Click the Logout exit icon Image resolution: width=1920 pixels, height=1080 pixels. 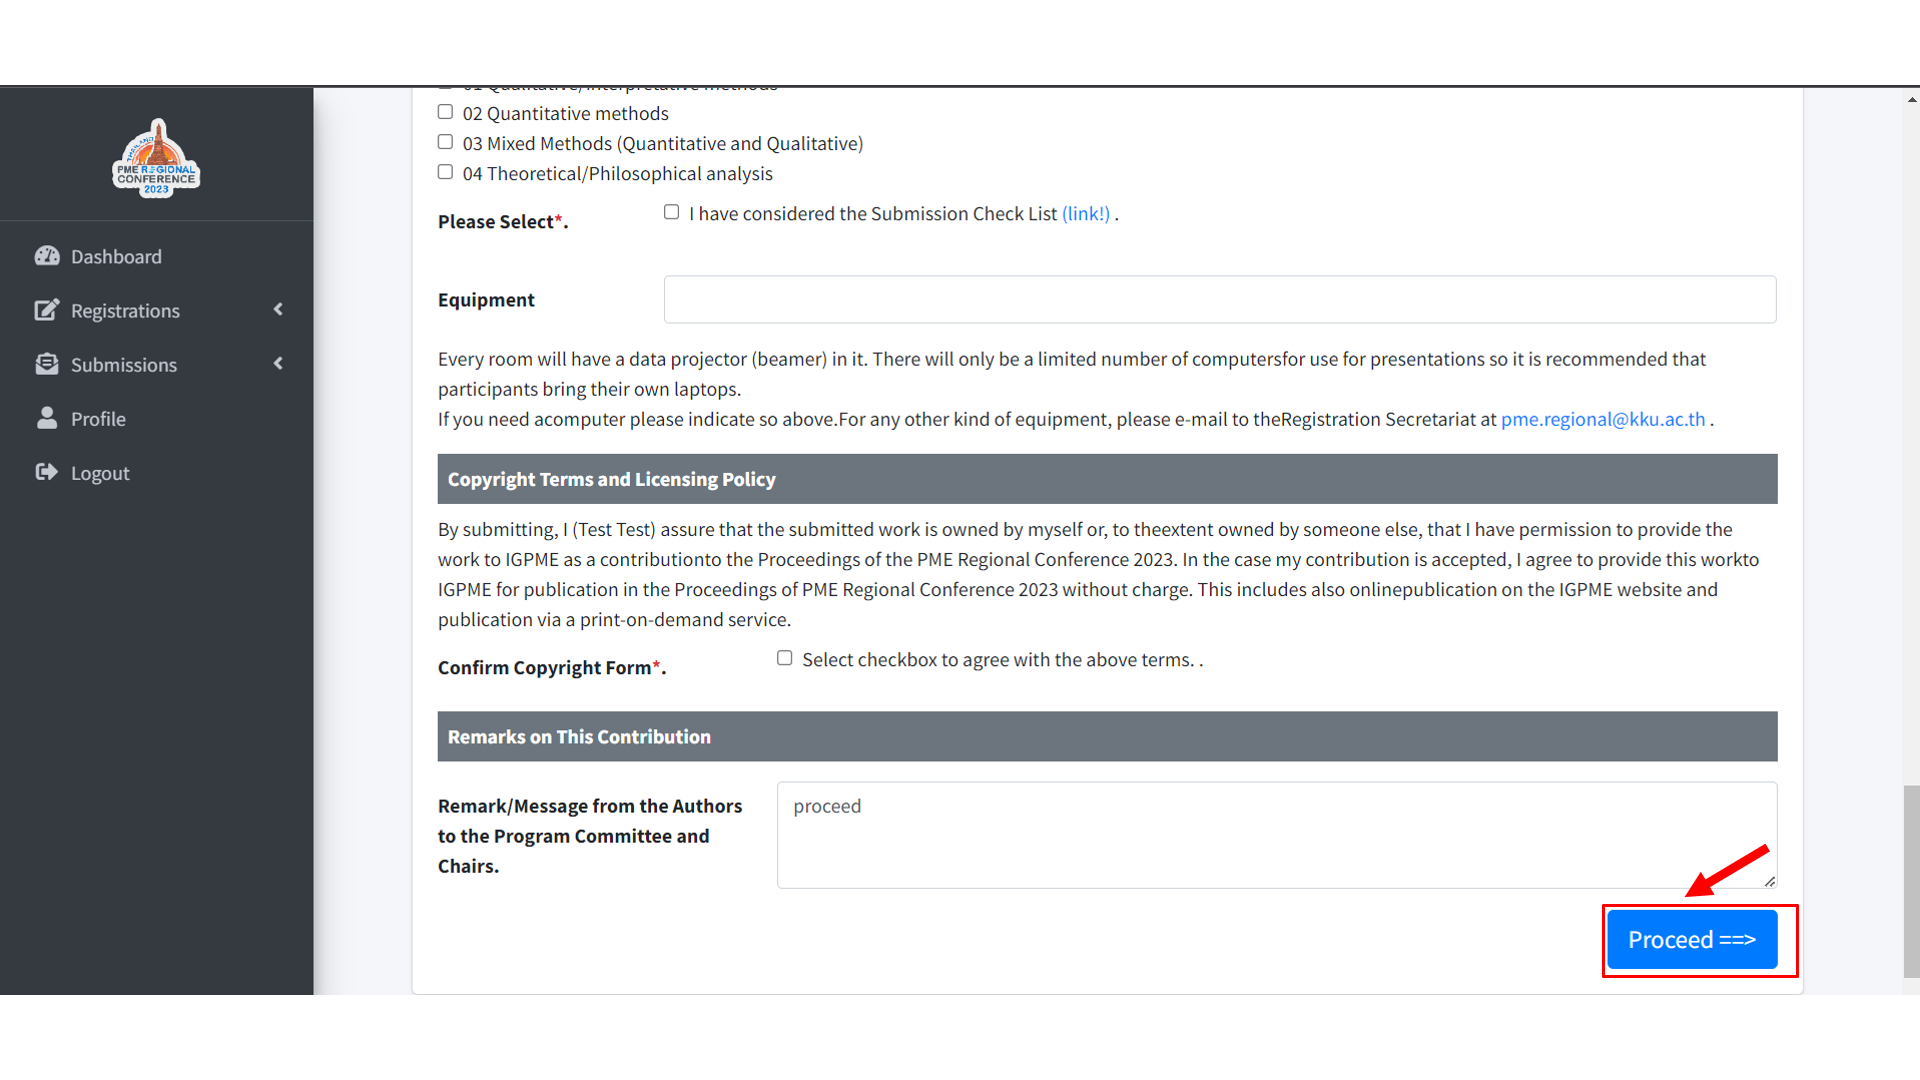click(47, 472)
